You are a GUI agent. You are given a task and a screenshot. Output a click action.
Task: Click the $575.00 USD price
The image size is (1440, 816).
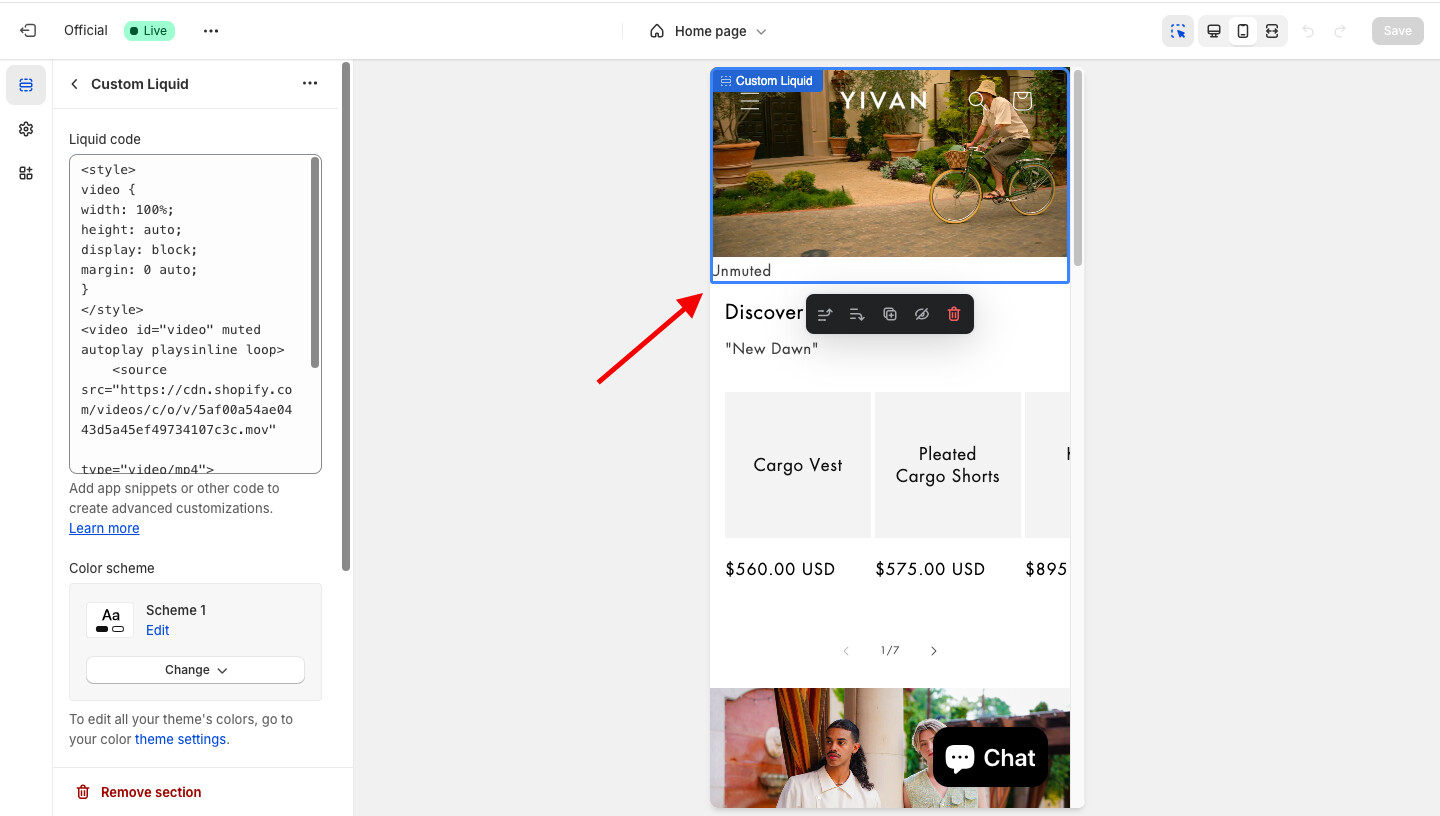tap(930, 569)
